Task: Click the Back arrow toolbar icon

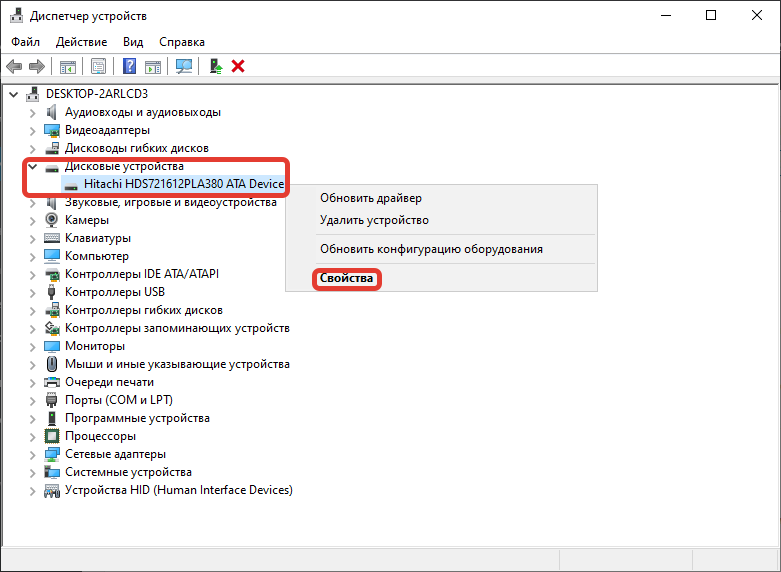Action: (x=14, y=66)
